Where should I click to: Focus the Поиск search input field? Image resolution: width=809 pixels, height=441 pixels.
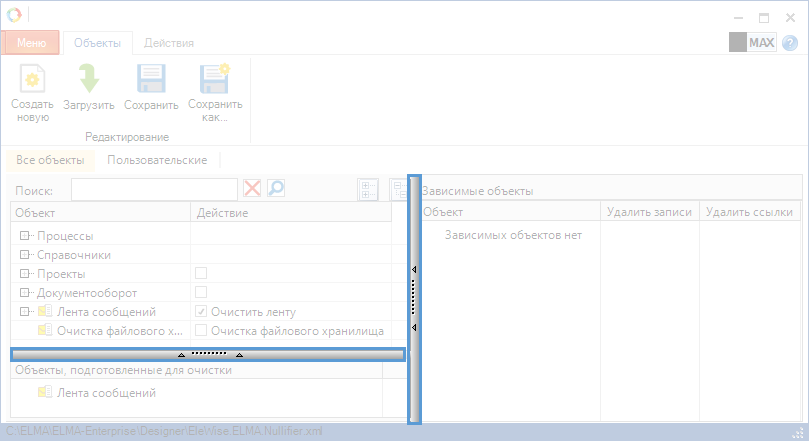154,190
